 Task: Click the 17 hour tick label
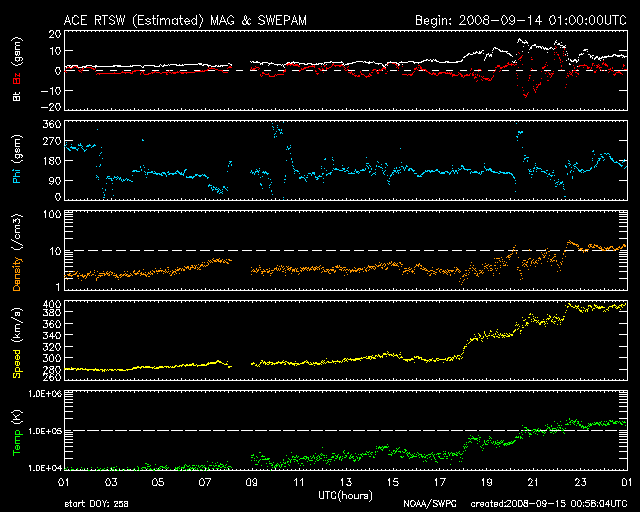pyautogui.click(x=440, y=483)
